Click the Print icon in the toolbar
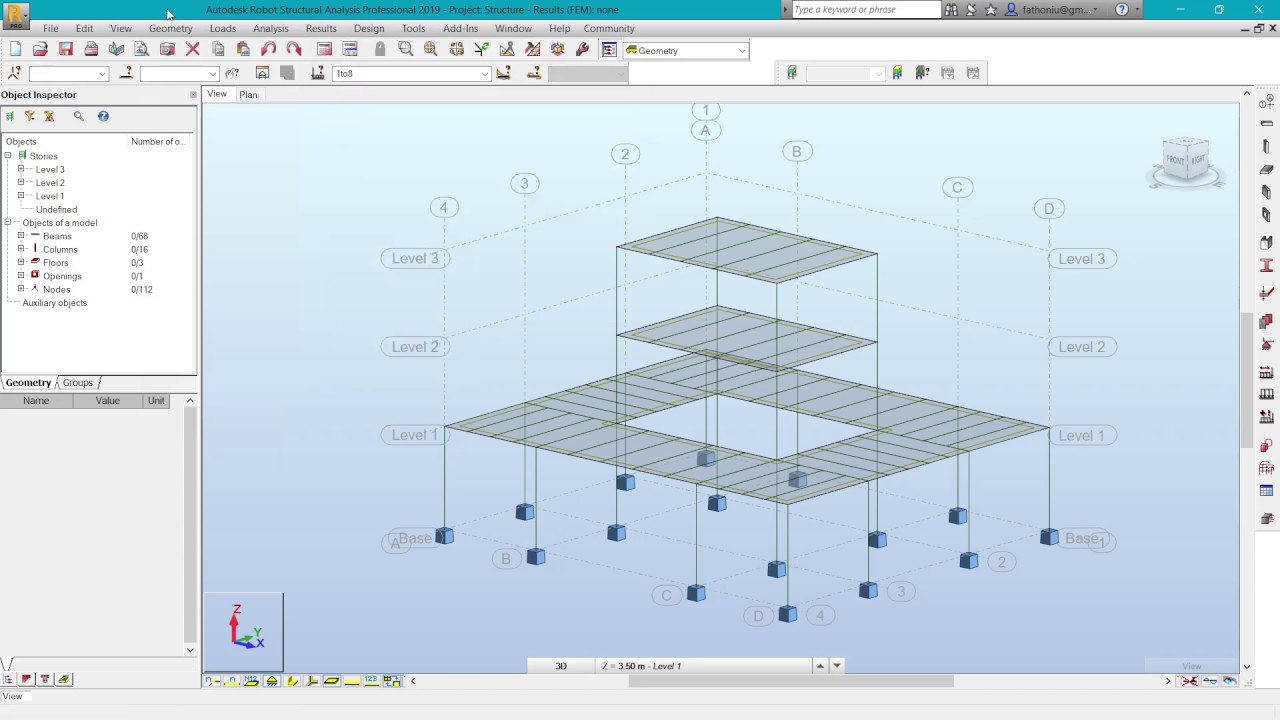1280x720 pixels. [x=91, y=49]
